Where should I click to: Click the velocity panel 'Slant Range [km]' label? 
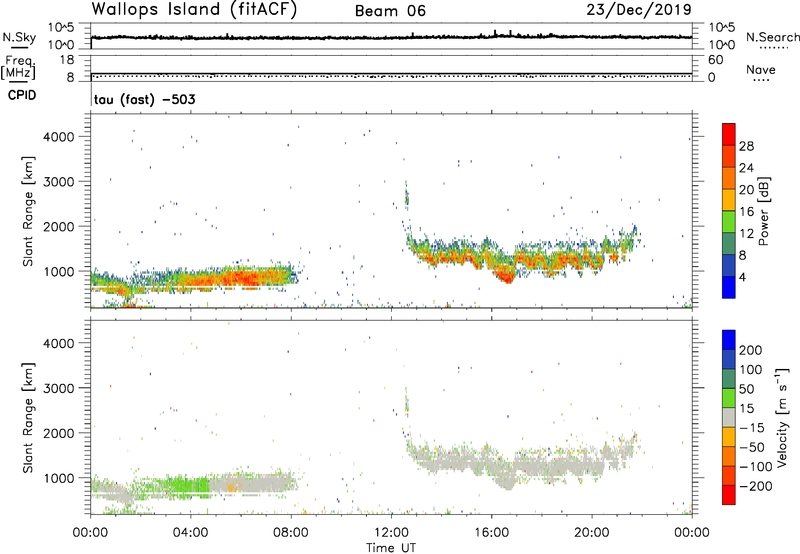coord(28,418)
